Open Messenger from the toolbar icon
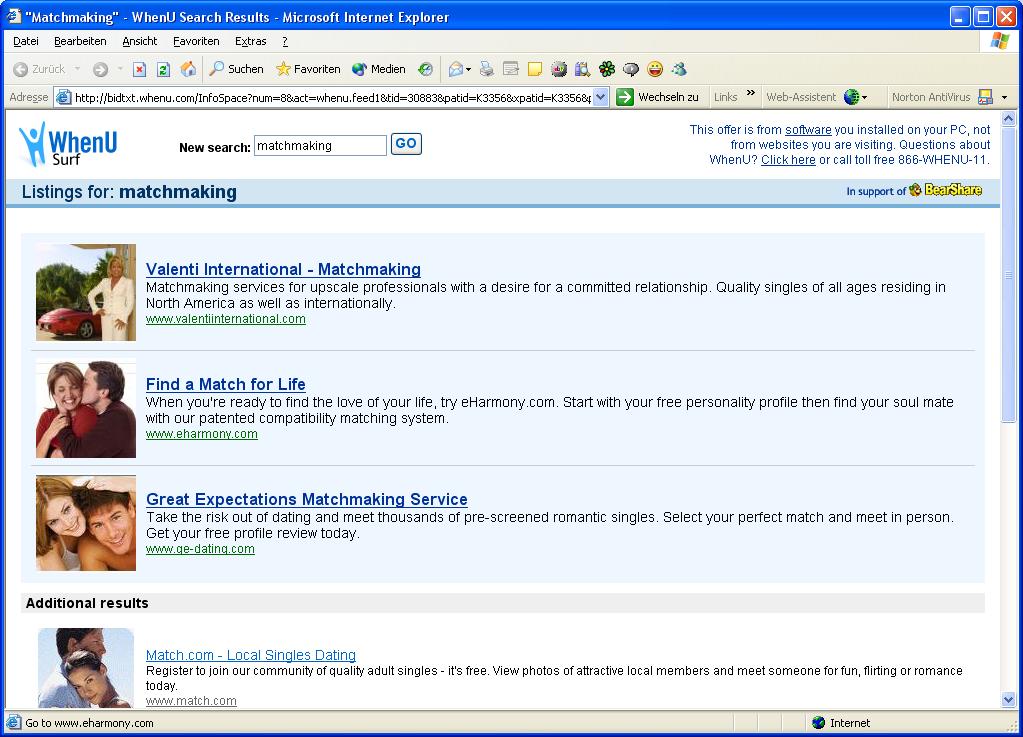 (679, 69)
